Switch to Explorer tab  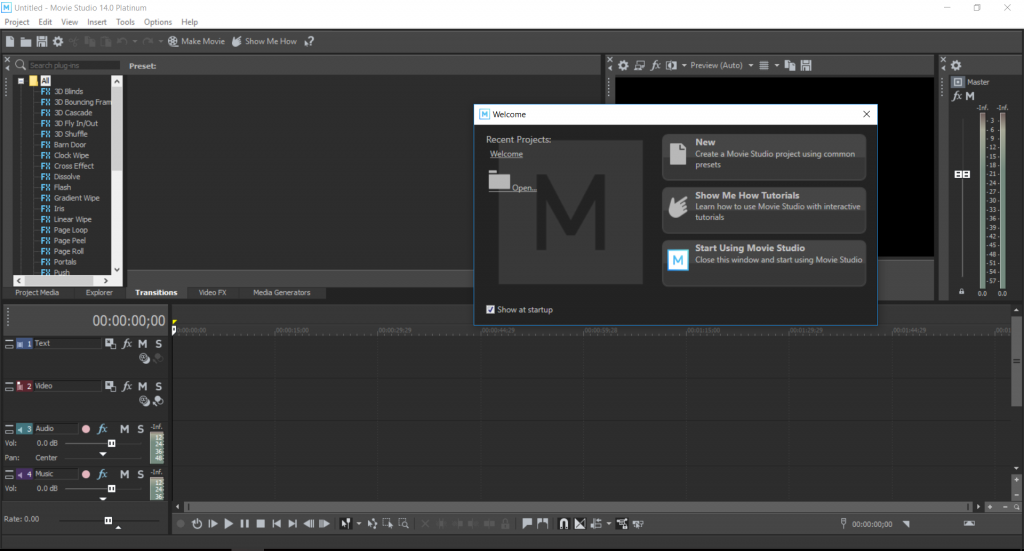click(x=99, y=292)
